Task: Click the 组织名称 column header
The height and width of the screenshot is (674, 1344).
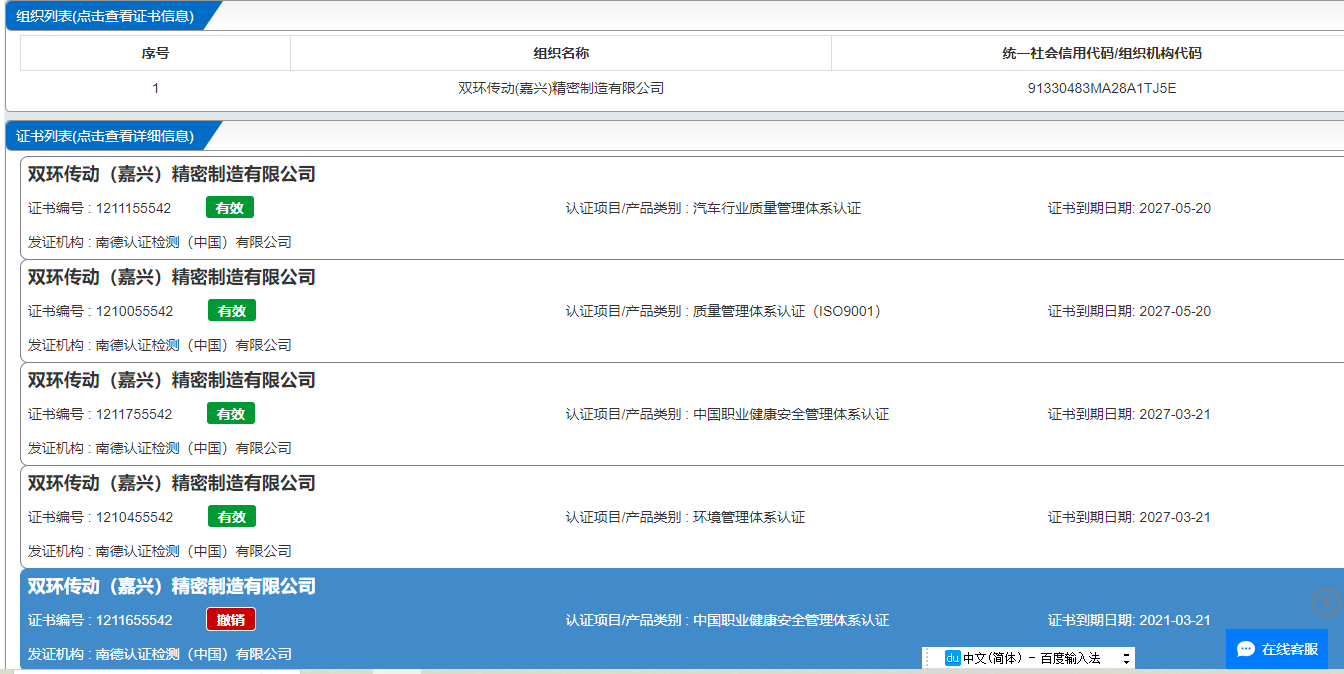Action: [x=561, y=53]
